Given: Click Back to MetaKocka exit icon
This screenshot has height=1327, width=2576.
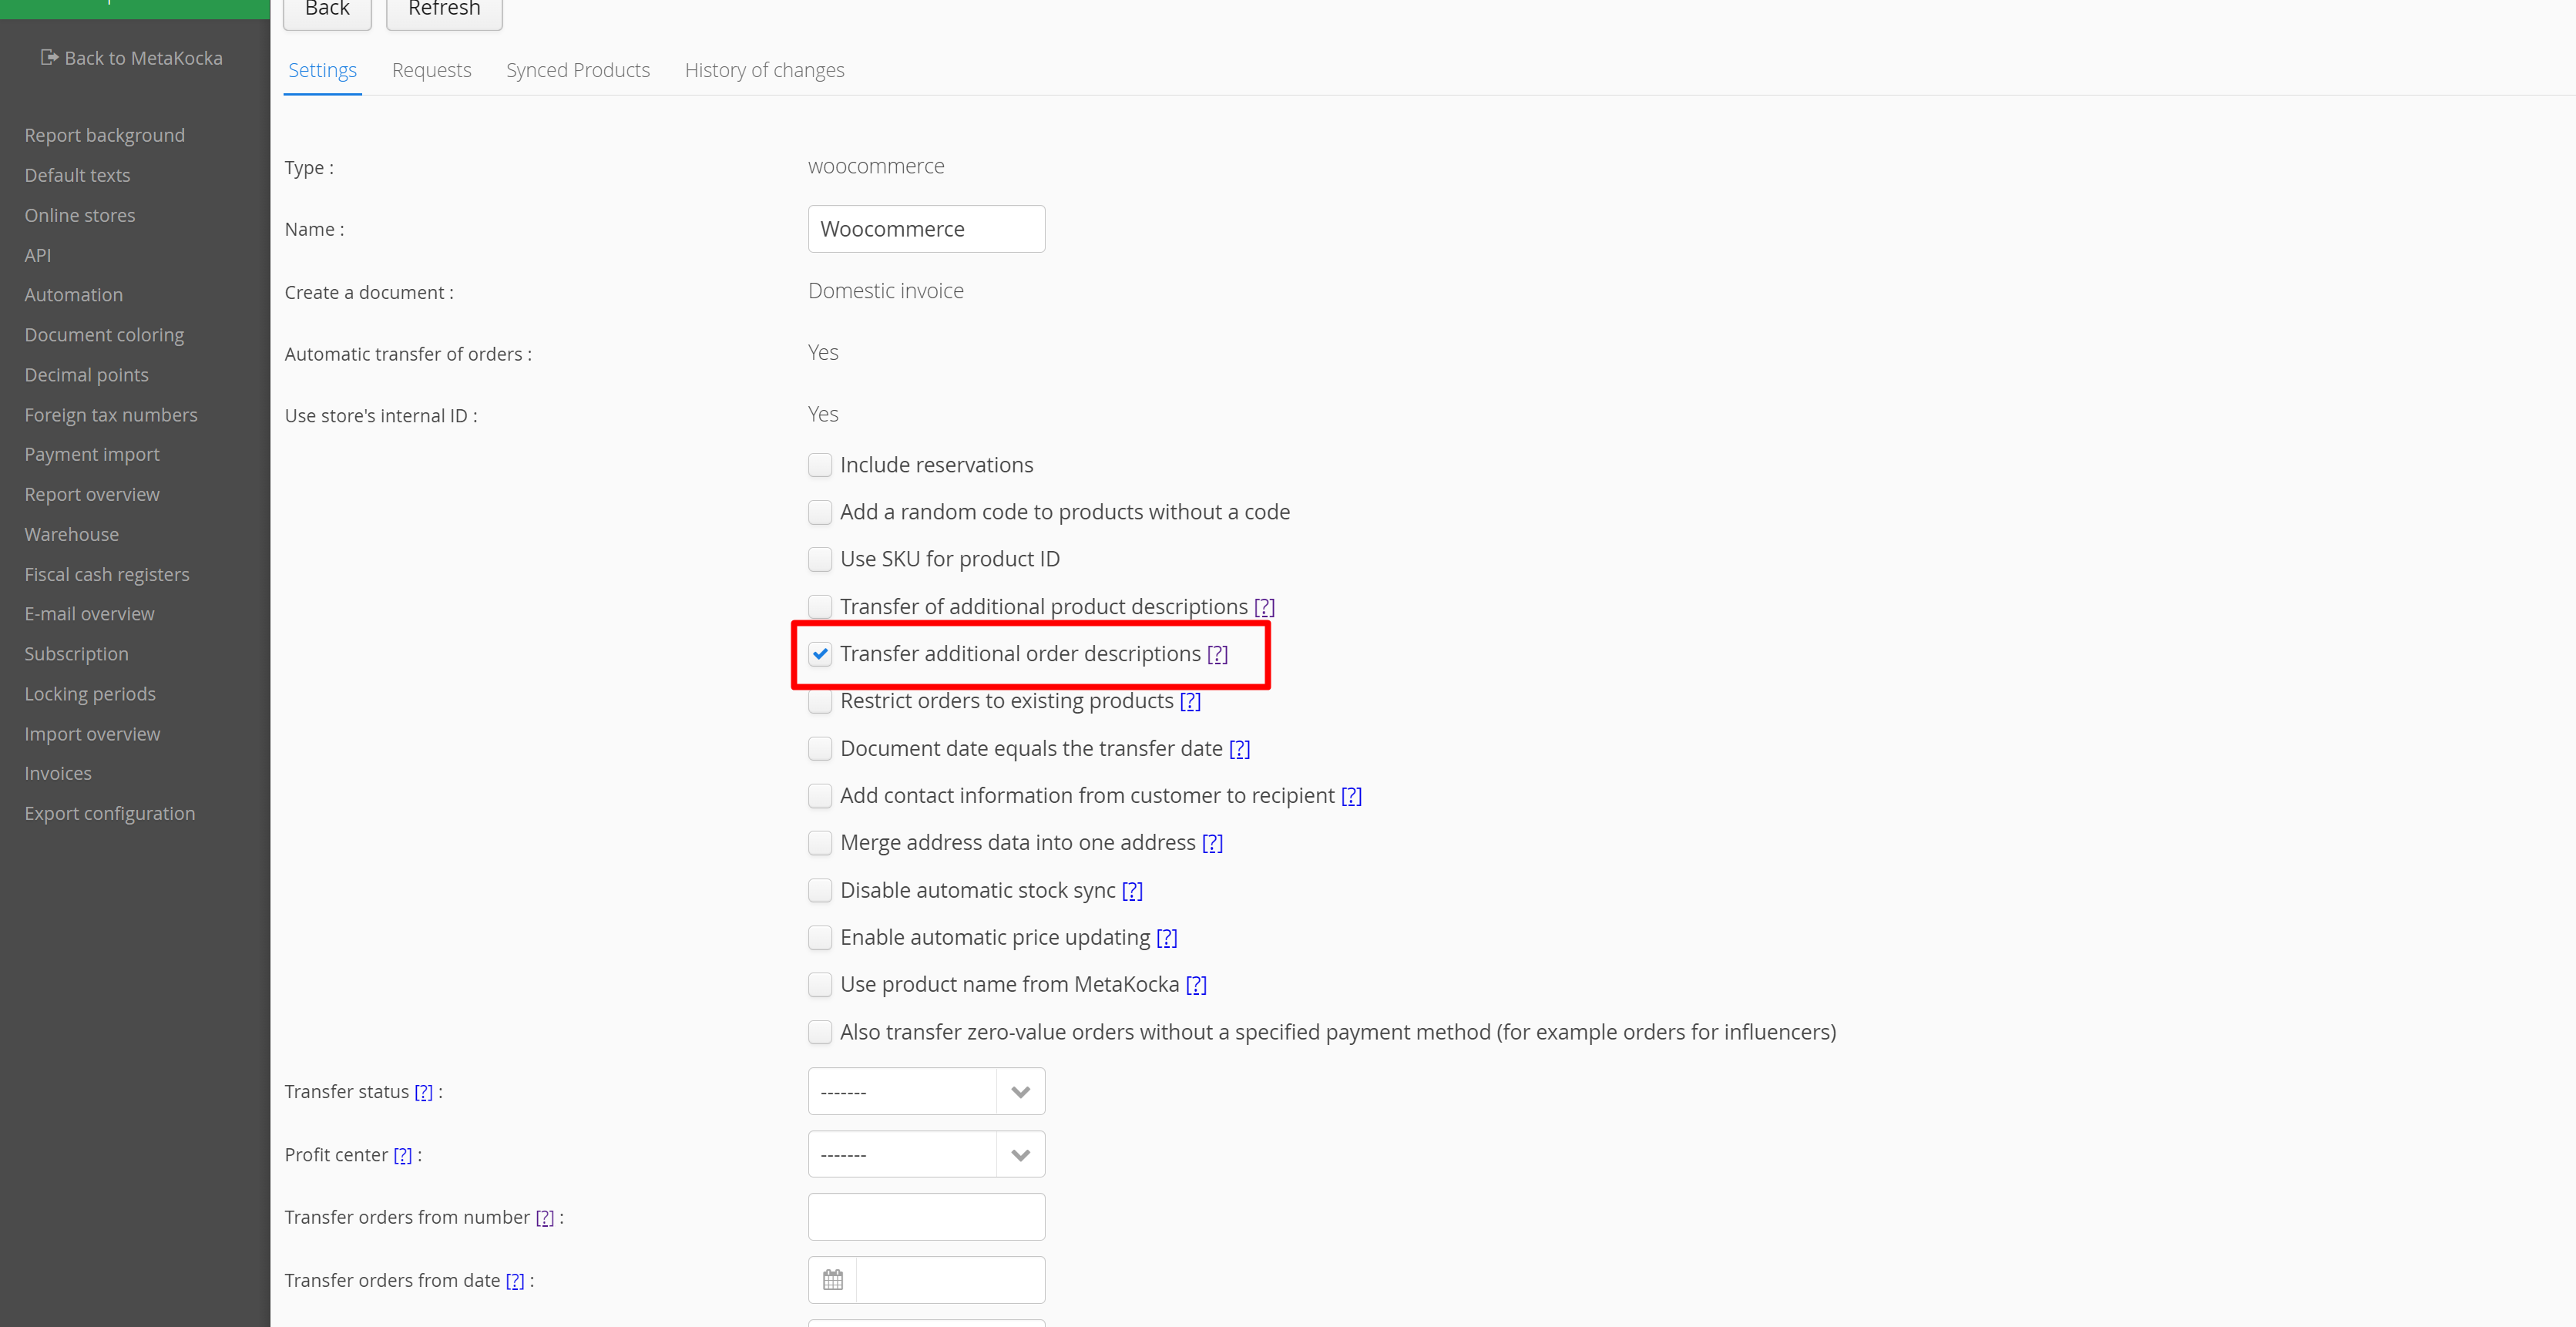Looking at the screenshot, I should click(49, 57).
